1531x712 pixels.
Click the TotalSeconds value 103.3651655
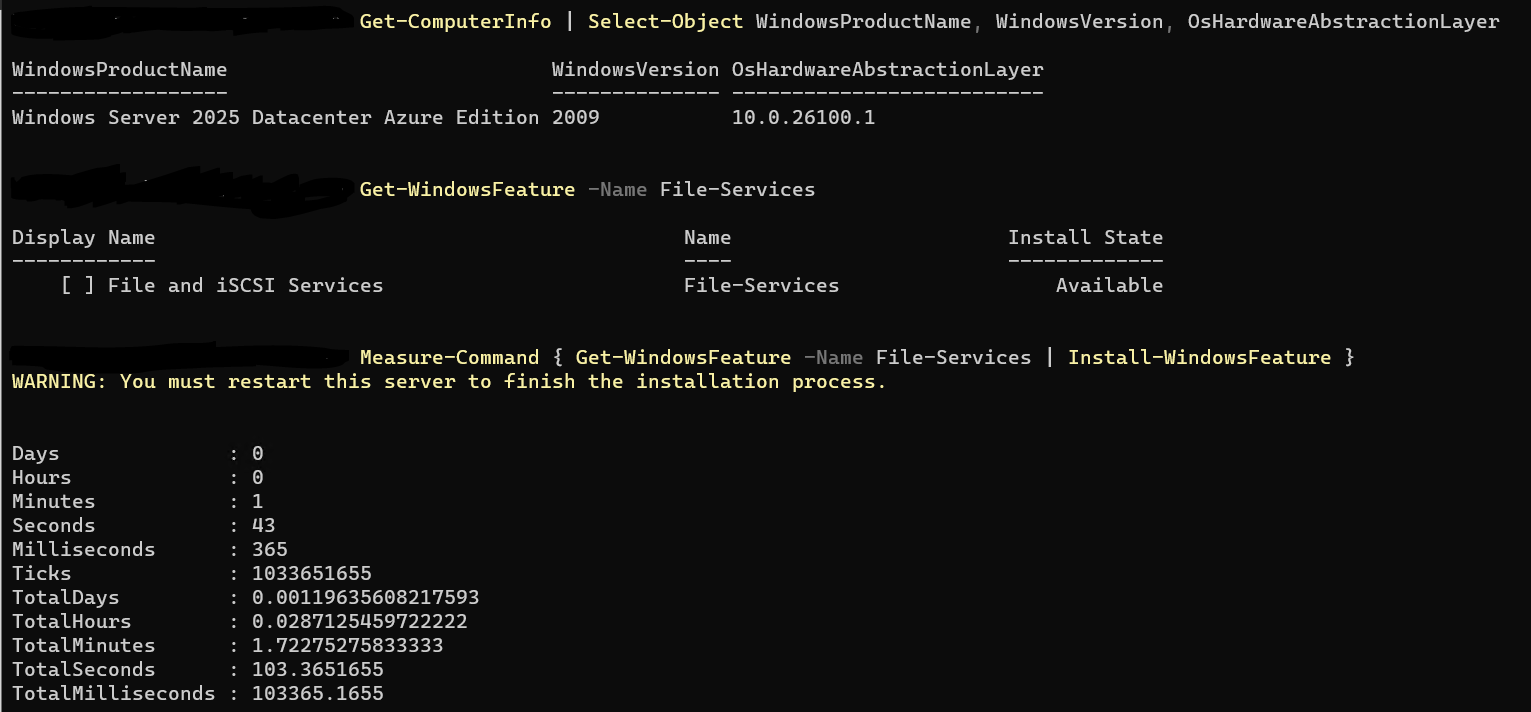tap(317, 669)
